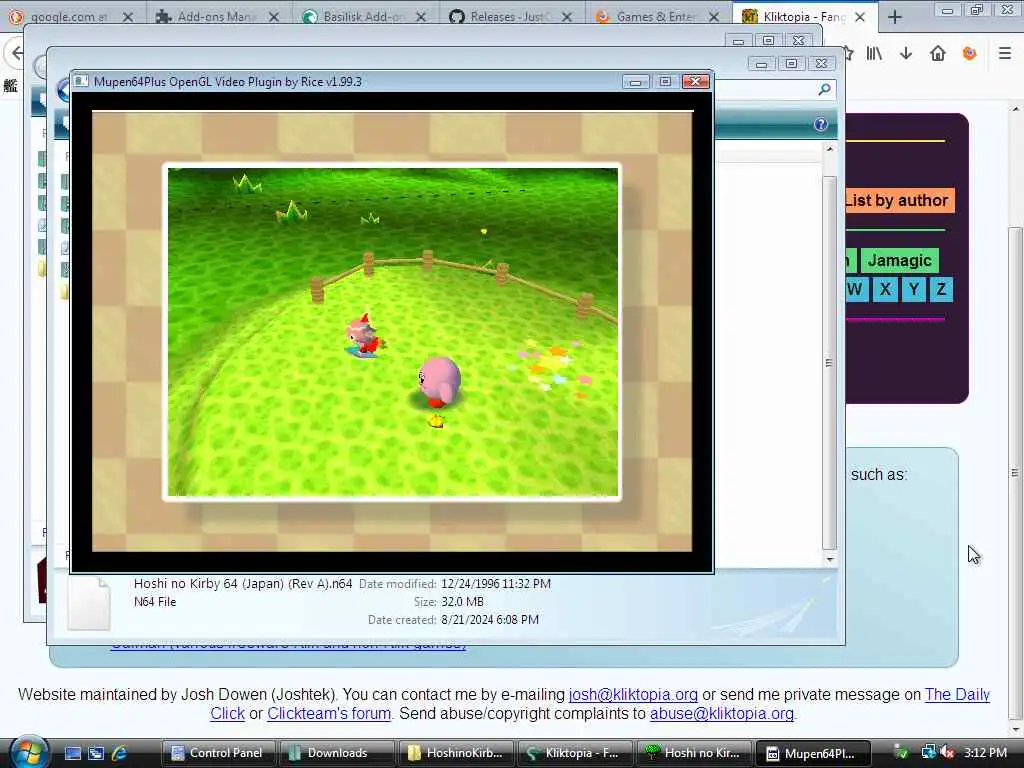The height and width of the screenshot is (768, 1024).
Task: Switch to the Downloads taskbar window
Action: pos(336,753)
